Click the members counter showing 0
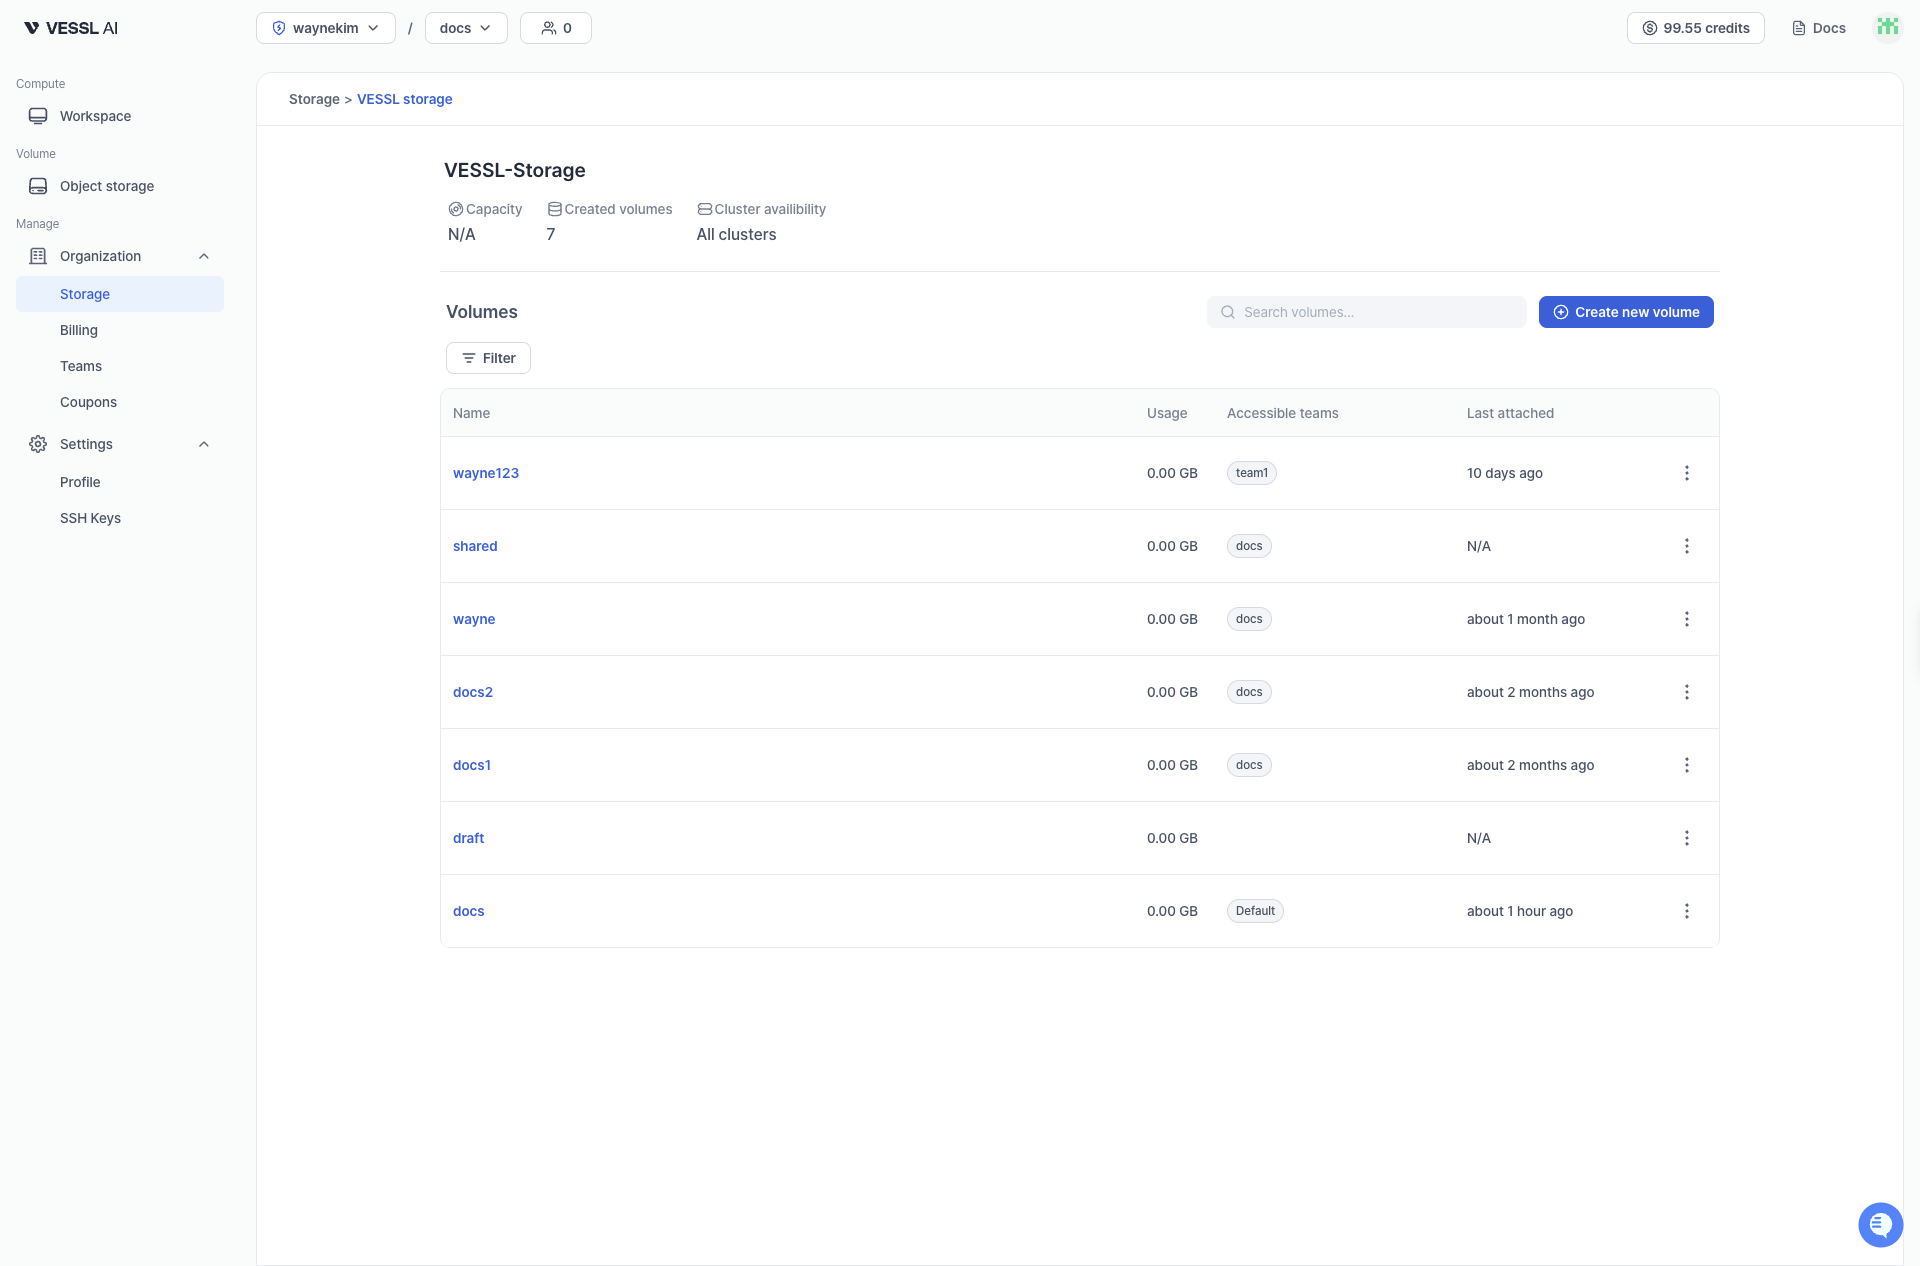This screenshot has width=1920, height=1266. 555,28
